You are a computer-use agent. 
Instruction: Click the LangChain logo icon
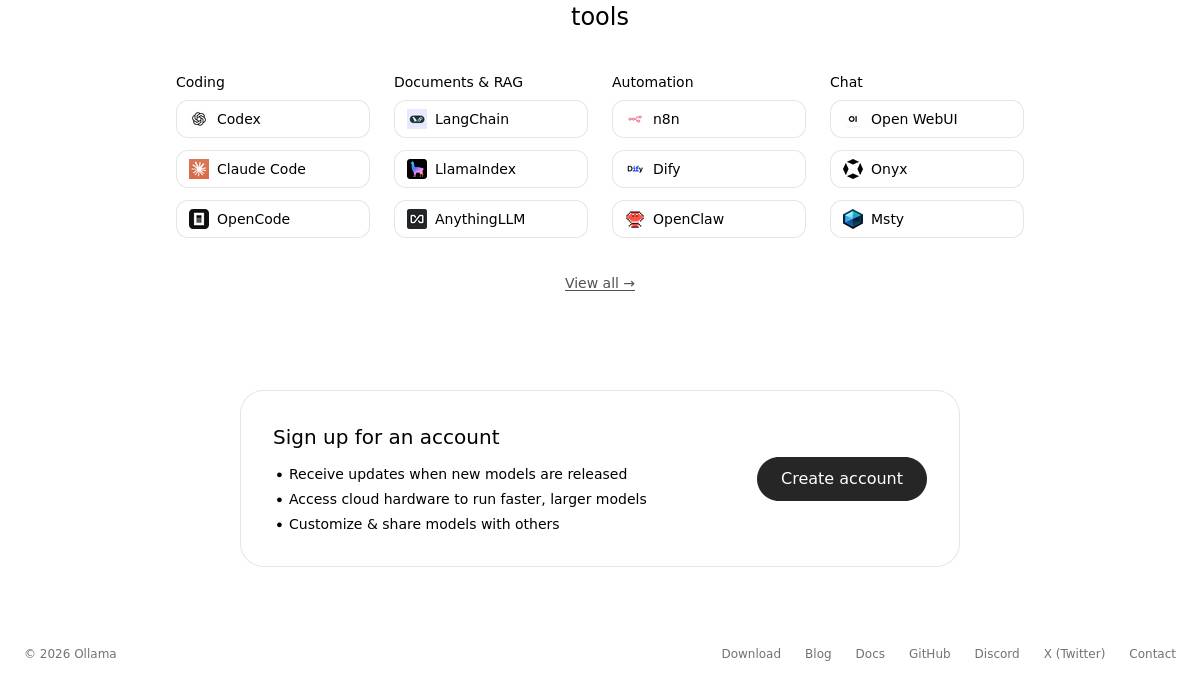[x=417, y=119]
